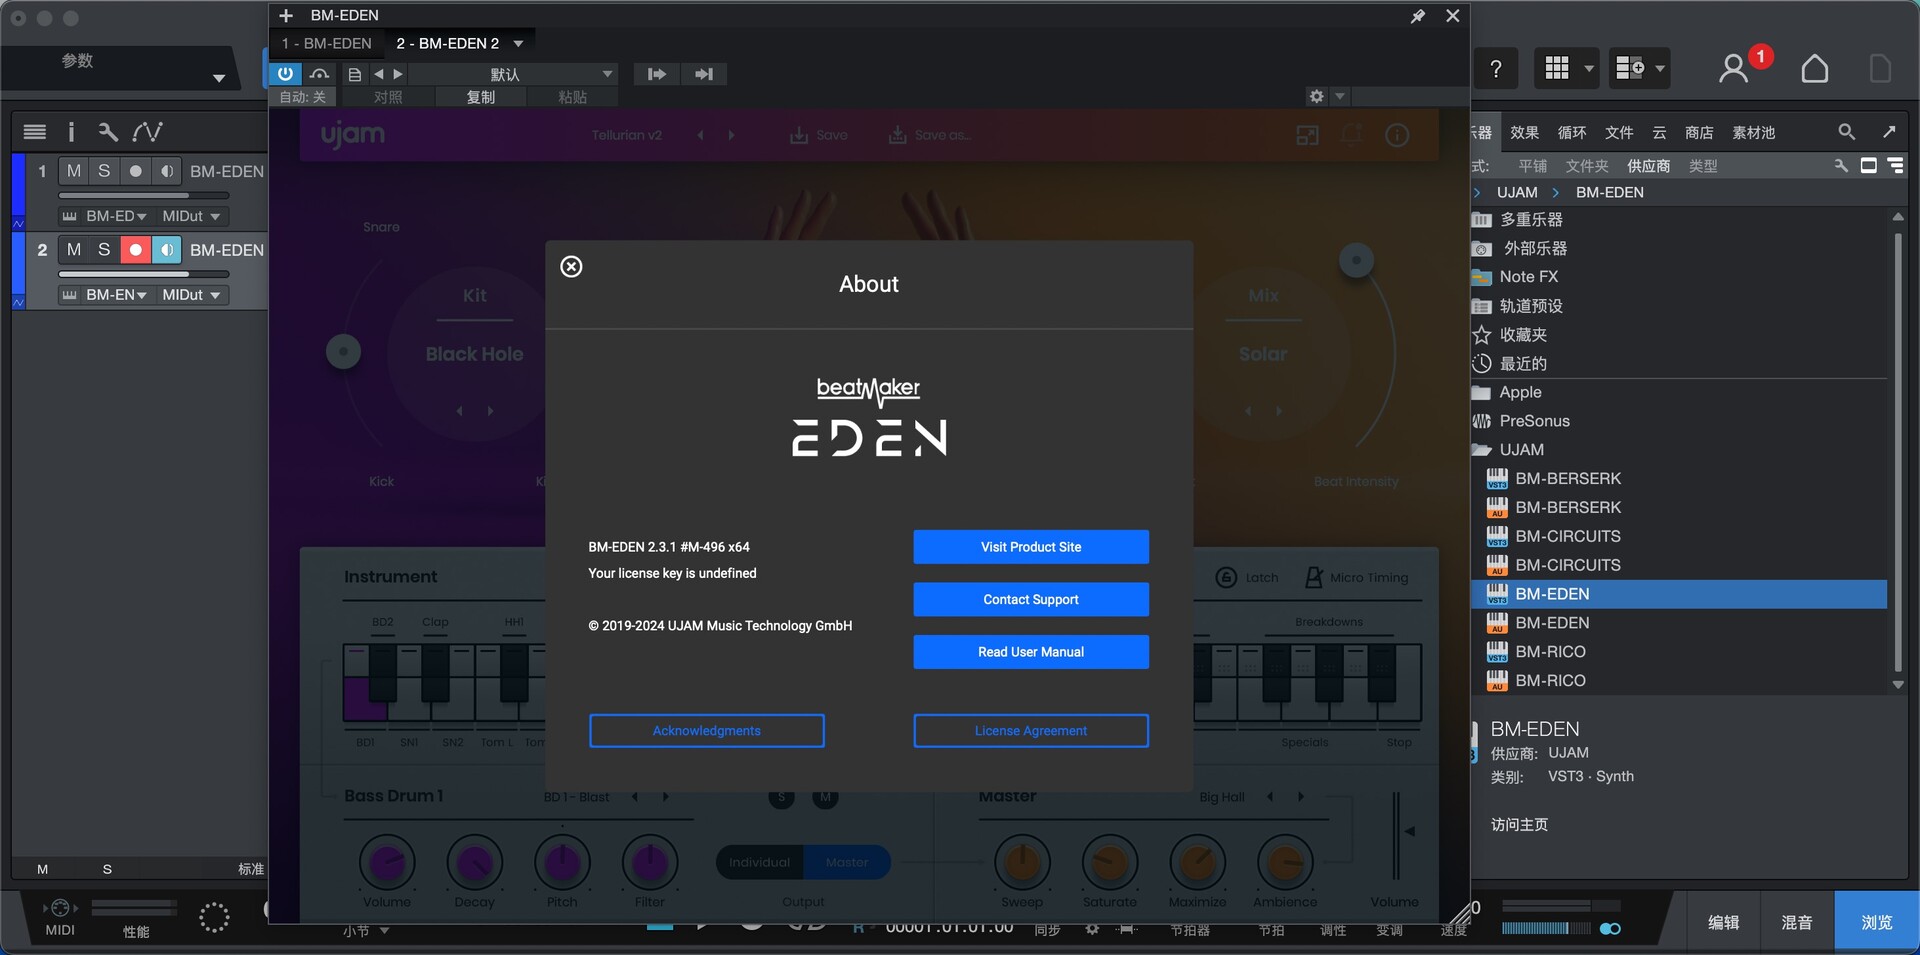Open dropdown arrow next to BM-EDEN 2 tab

tap(519, 44)
